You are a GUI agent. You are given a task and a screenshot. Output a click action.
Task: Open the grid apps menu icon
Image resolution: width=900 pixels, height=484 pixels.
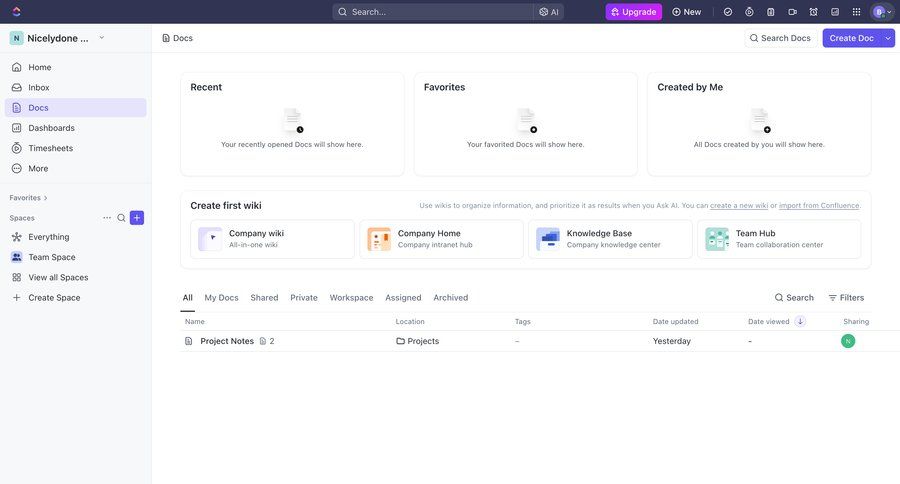point(856,11)
